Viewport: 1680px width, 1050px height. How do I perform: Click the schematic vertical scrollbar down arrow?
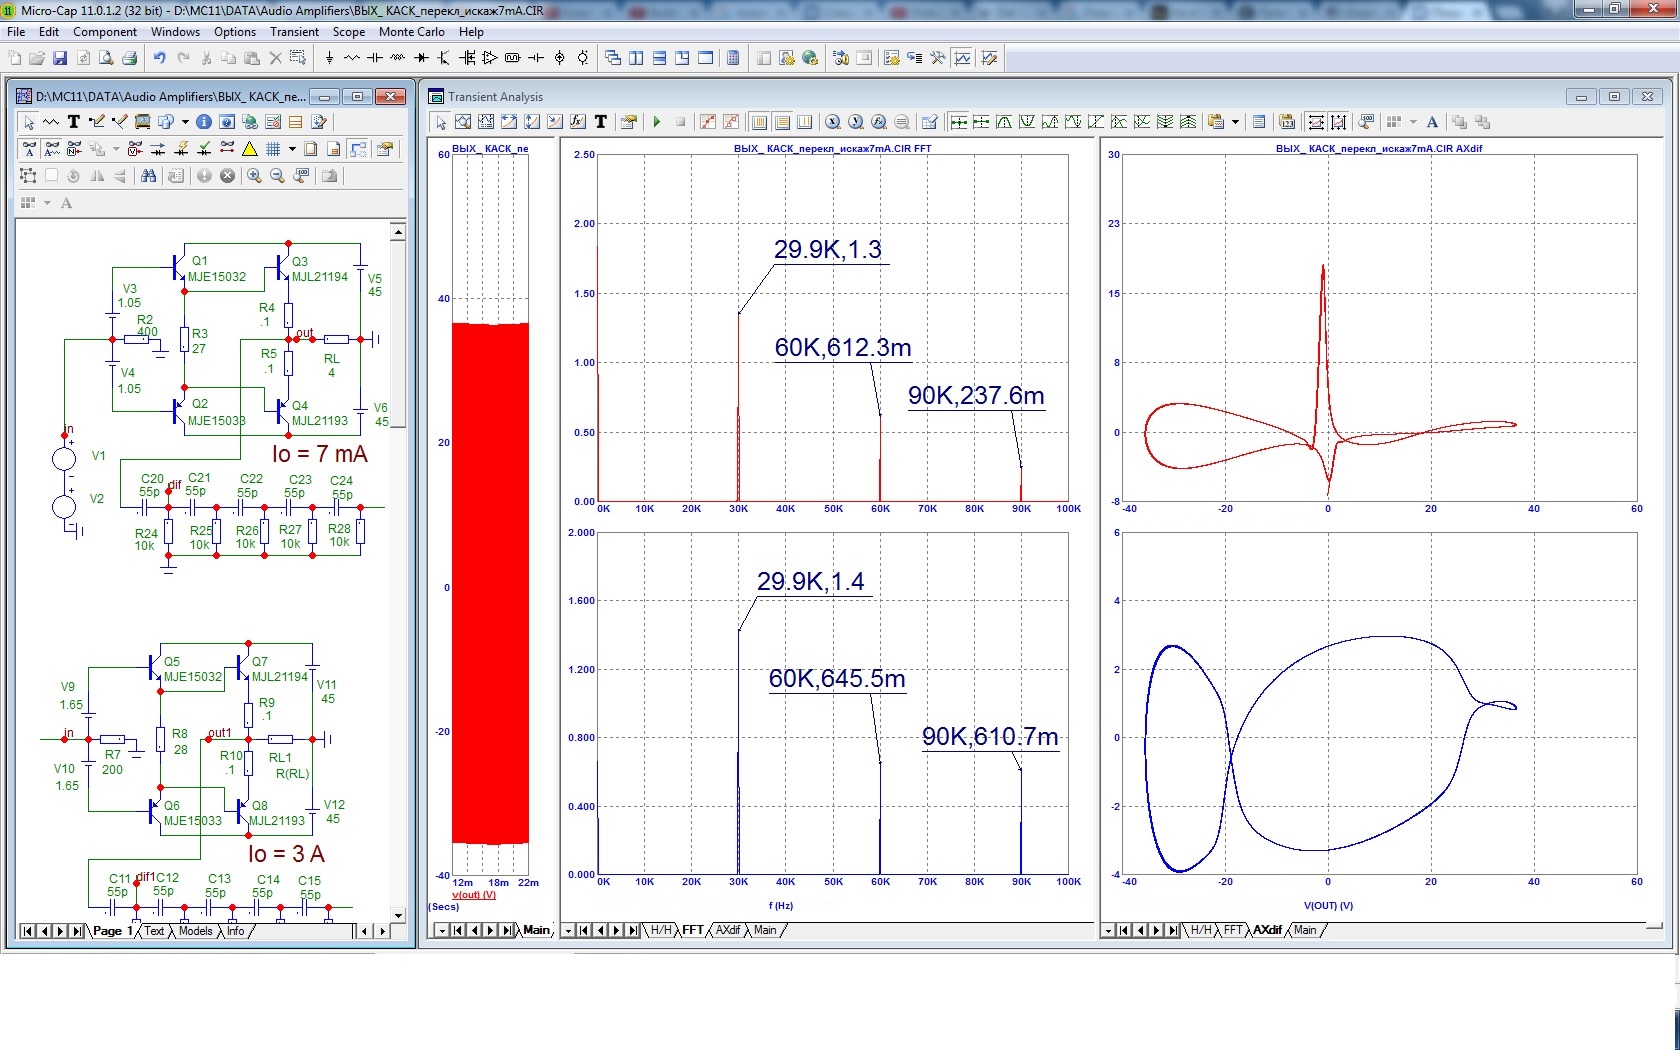click(x=398, y=915)
